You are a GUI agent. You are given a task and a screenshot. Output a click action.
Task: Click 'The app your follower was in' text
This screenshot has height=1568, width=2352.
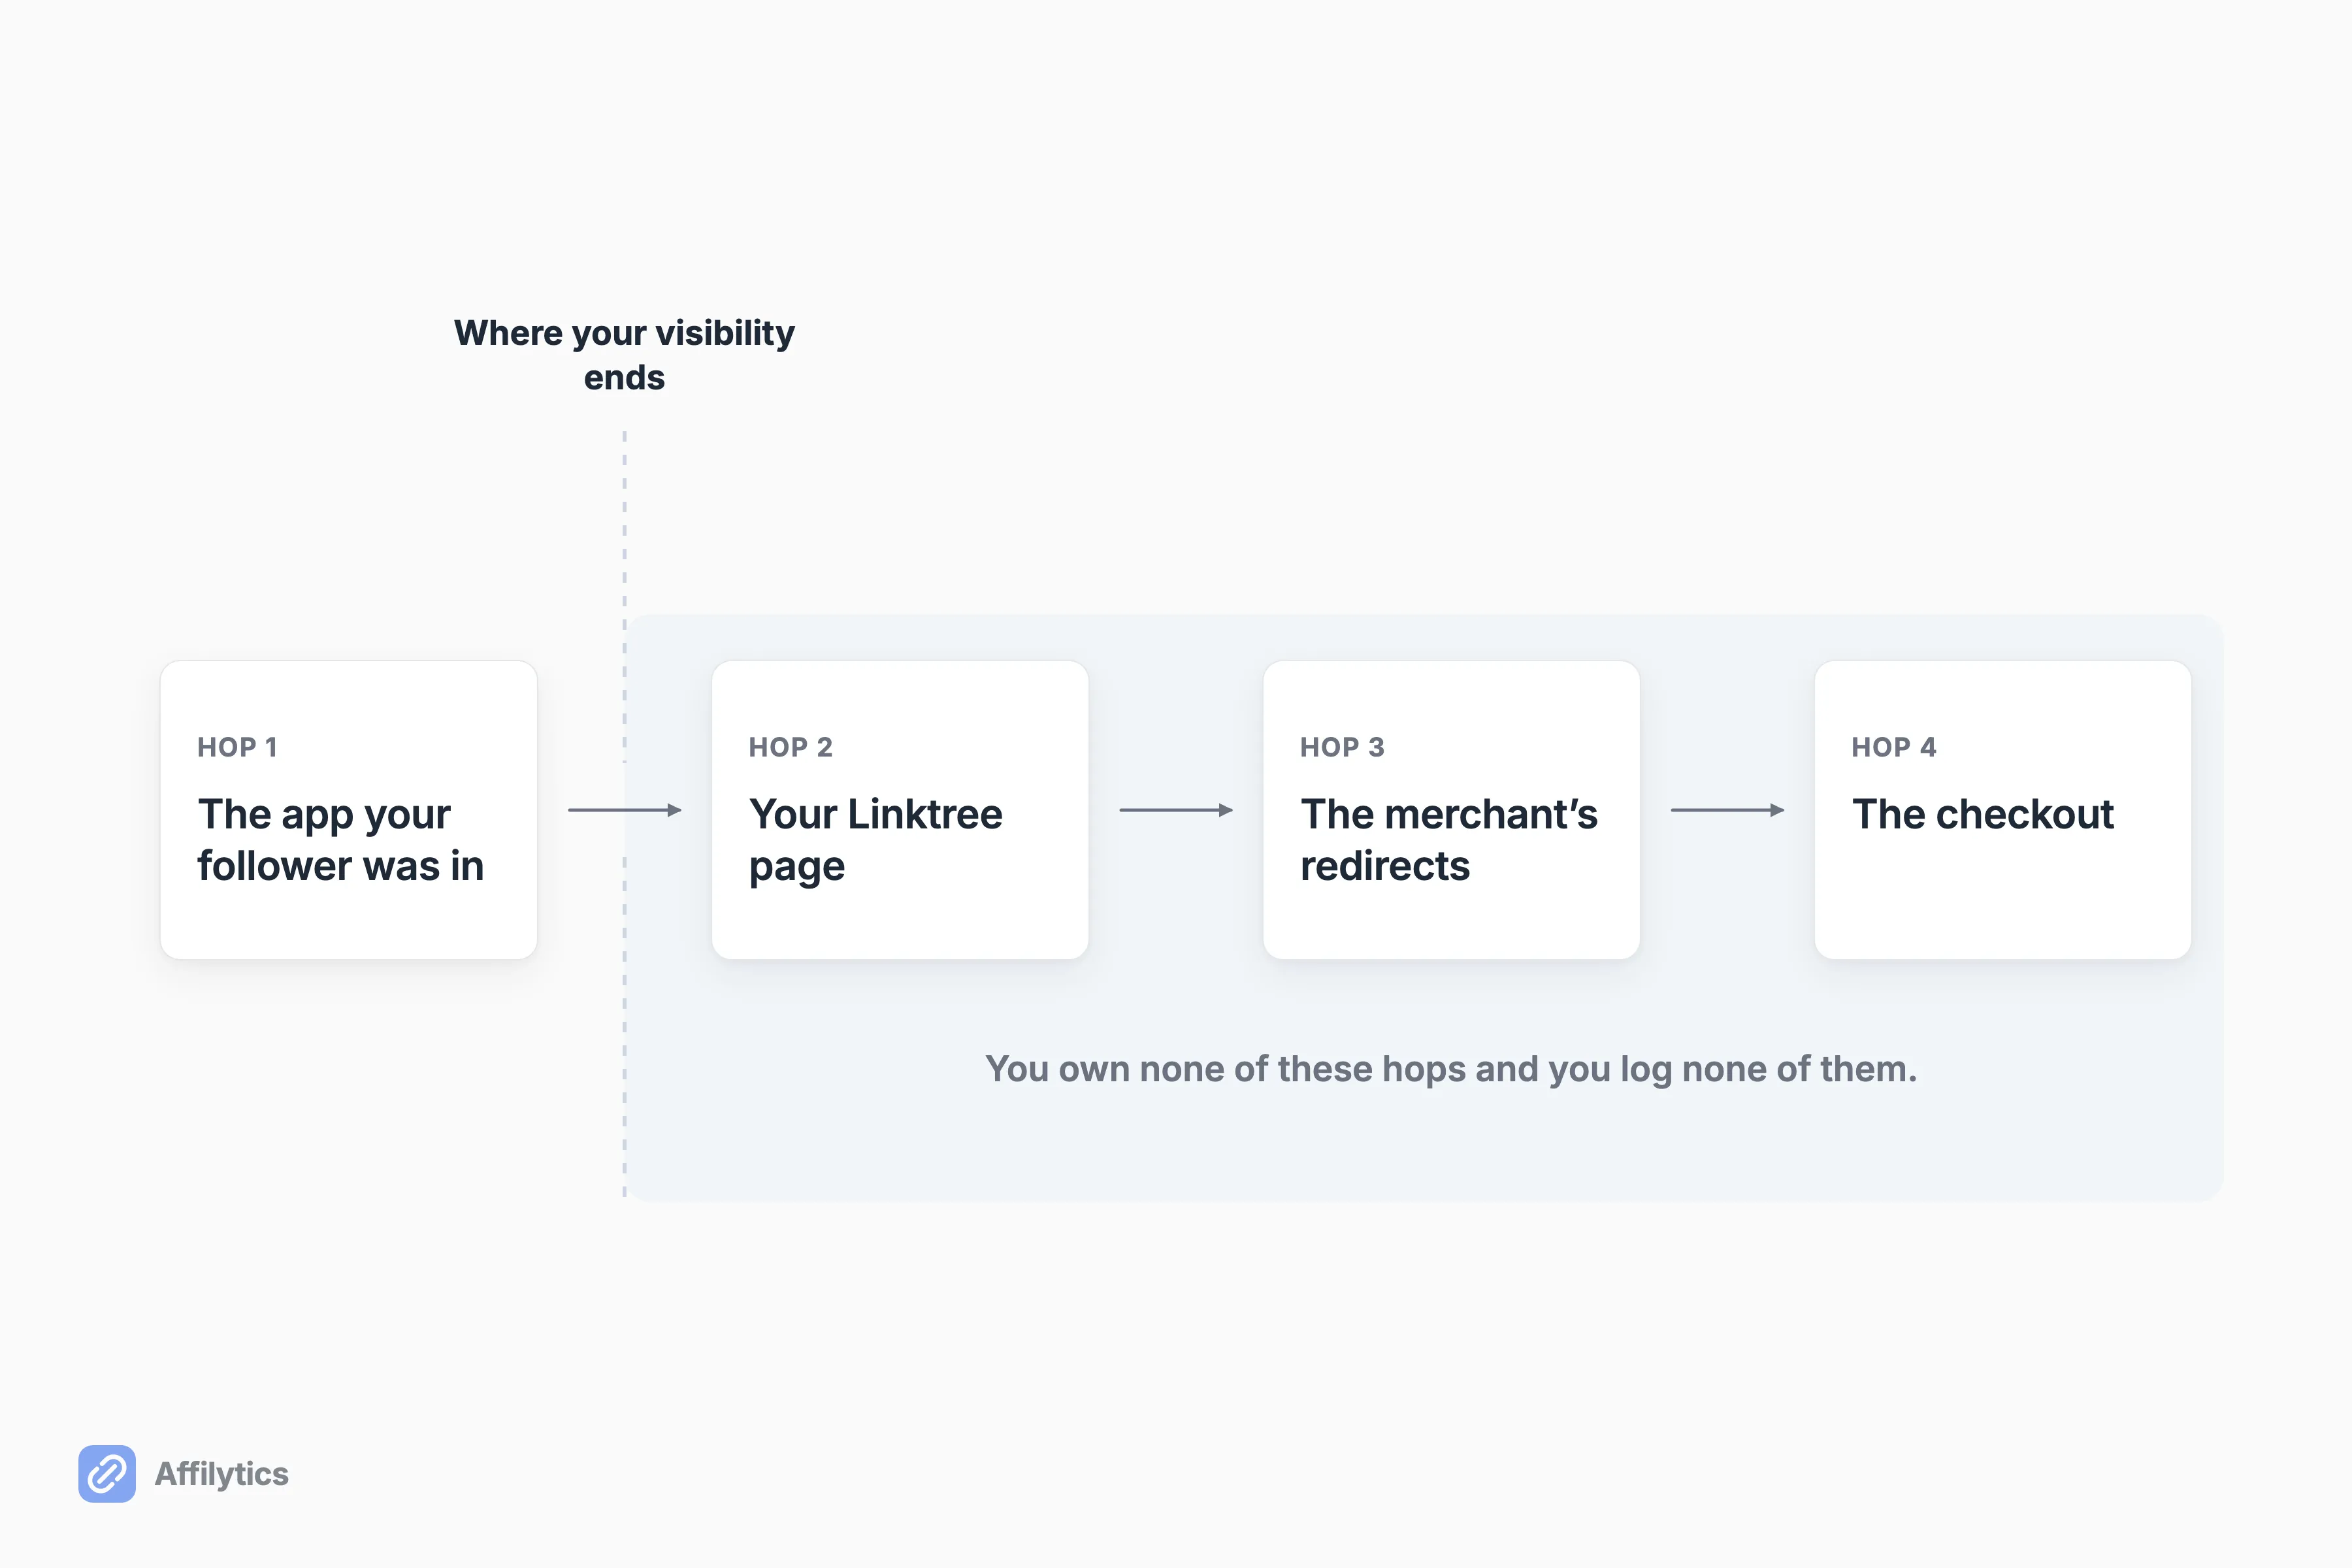pyautogui.click(x=340, y=840)
